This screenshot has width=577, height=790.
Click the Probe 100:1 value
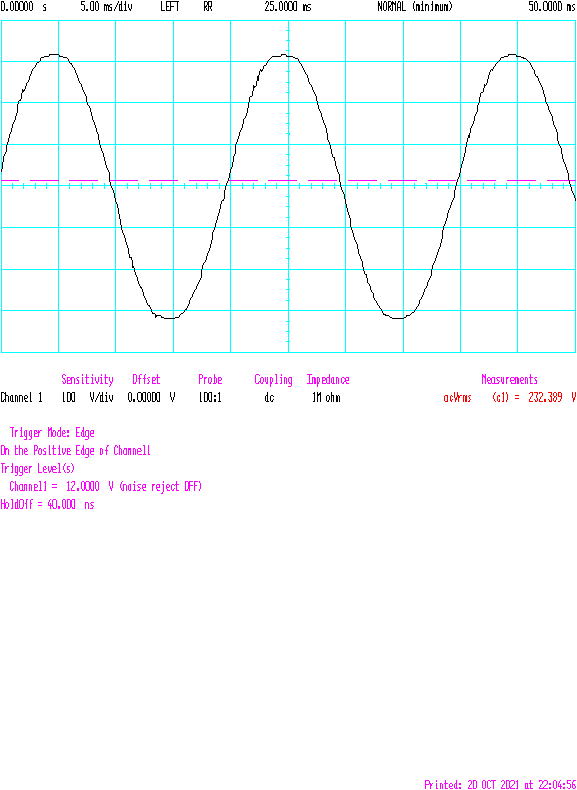click(x=210, y=398)
